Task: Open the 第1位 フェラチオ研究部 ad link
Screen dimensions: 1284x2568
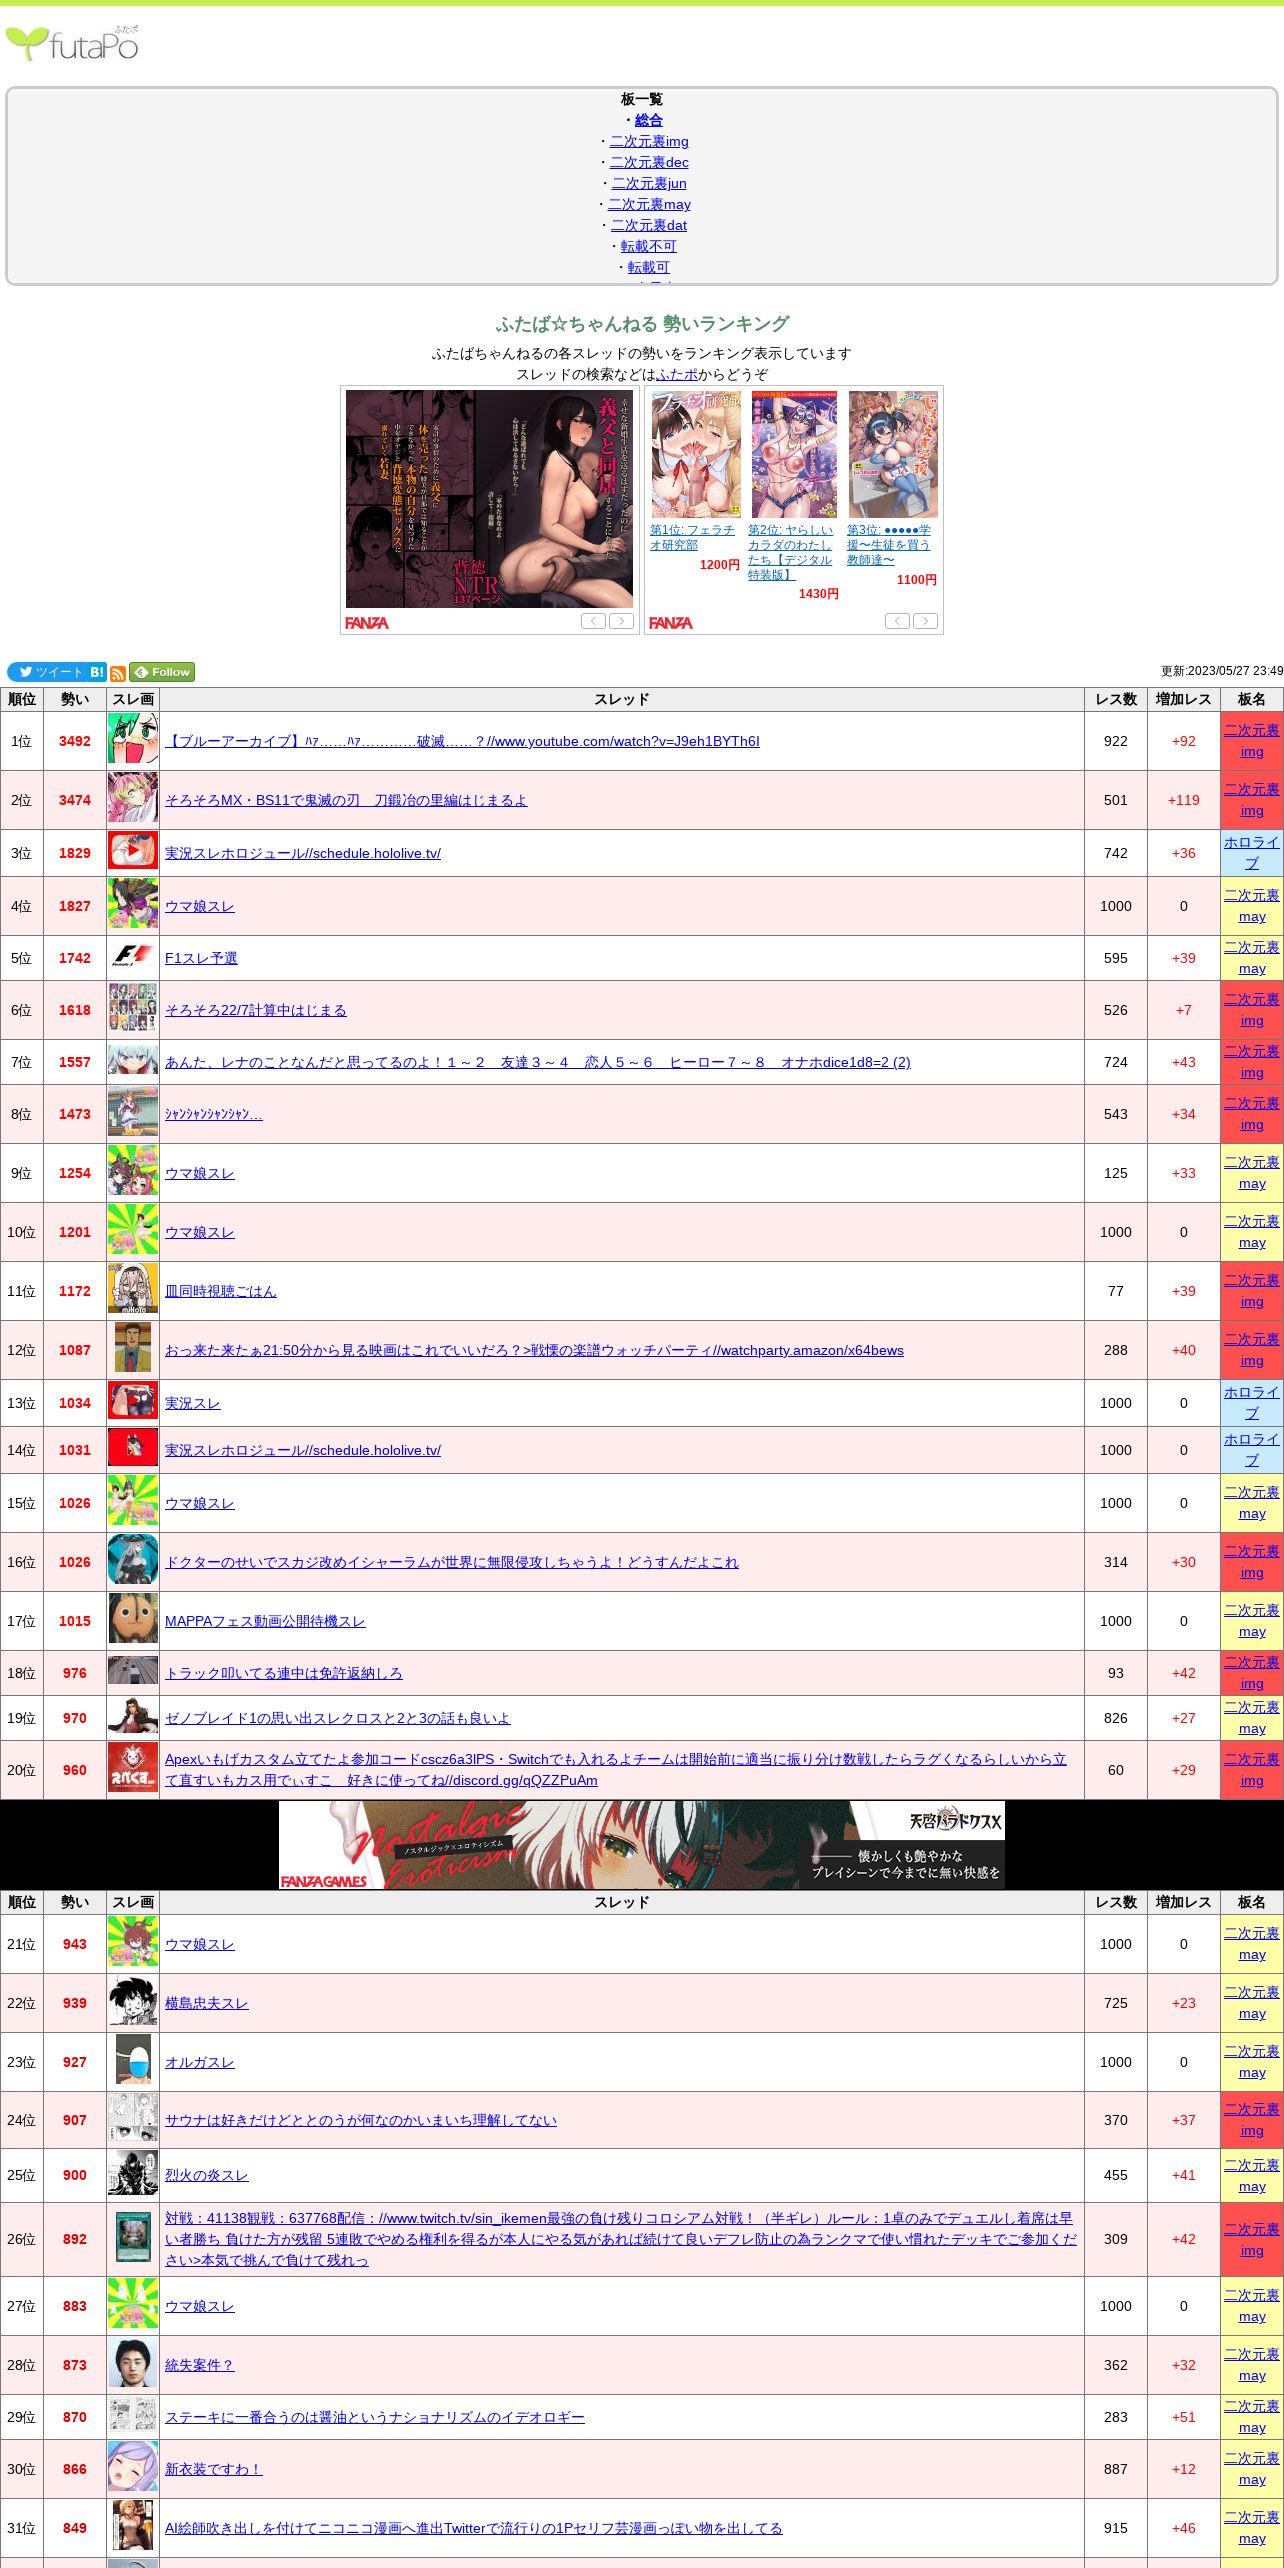Action: pos(692,537)
